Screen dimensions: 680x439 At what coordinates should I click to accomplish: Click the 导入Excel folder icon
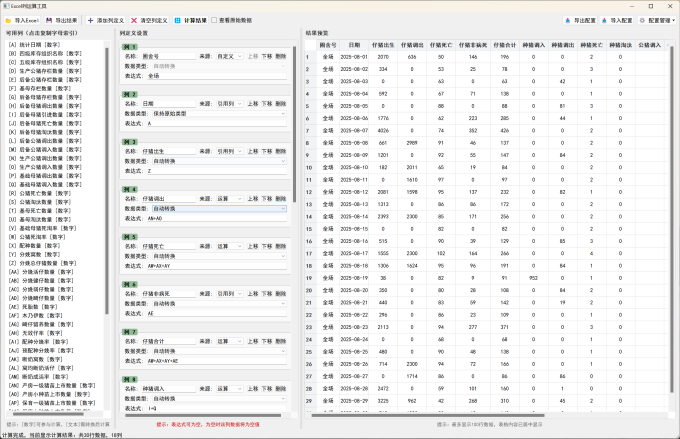(x=8, y=19)
